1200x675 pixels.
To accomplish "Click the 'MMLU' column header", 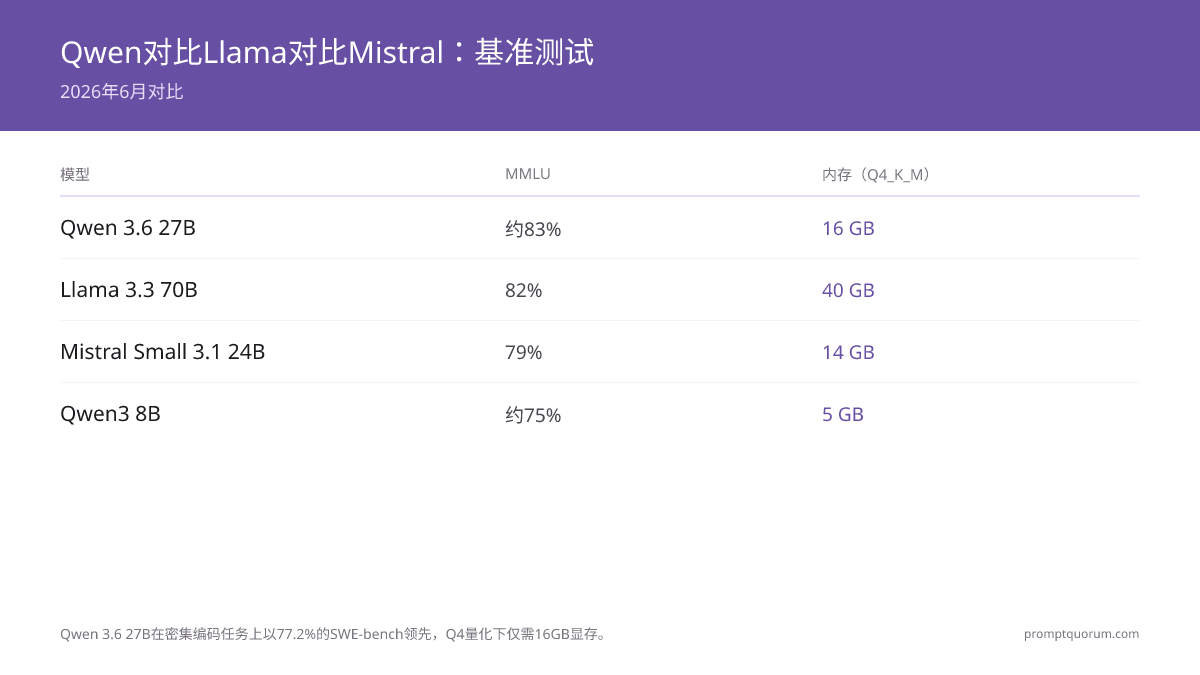I will click(x=528, y=174).
